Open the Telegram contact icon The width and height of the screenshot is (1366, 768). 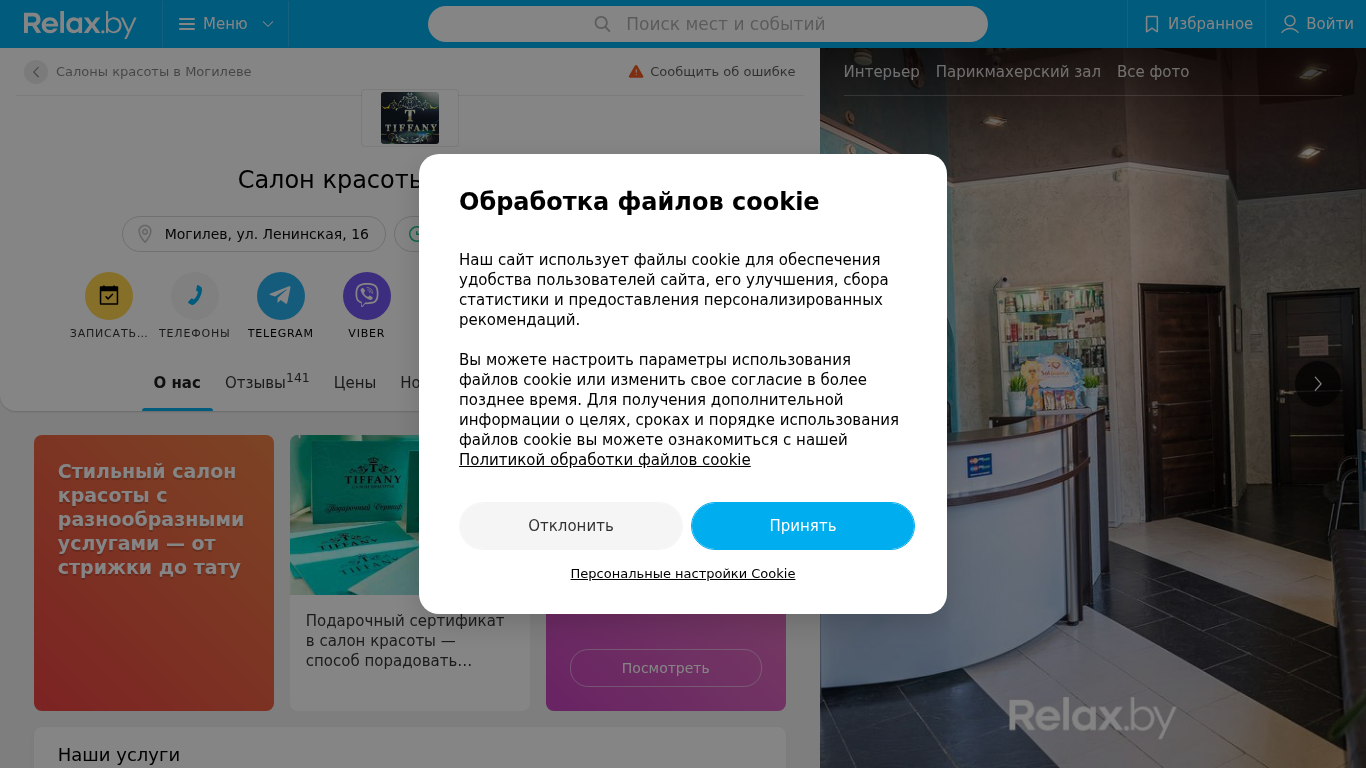281,296
